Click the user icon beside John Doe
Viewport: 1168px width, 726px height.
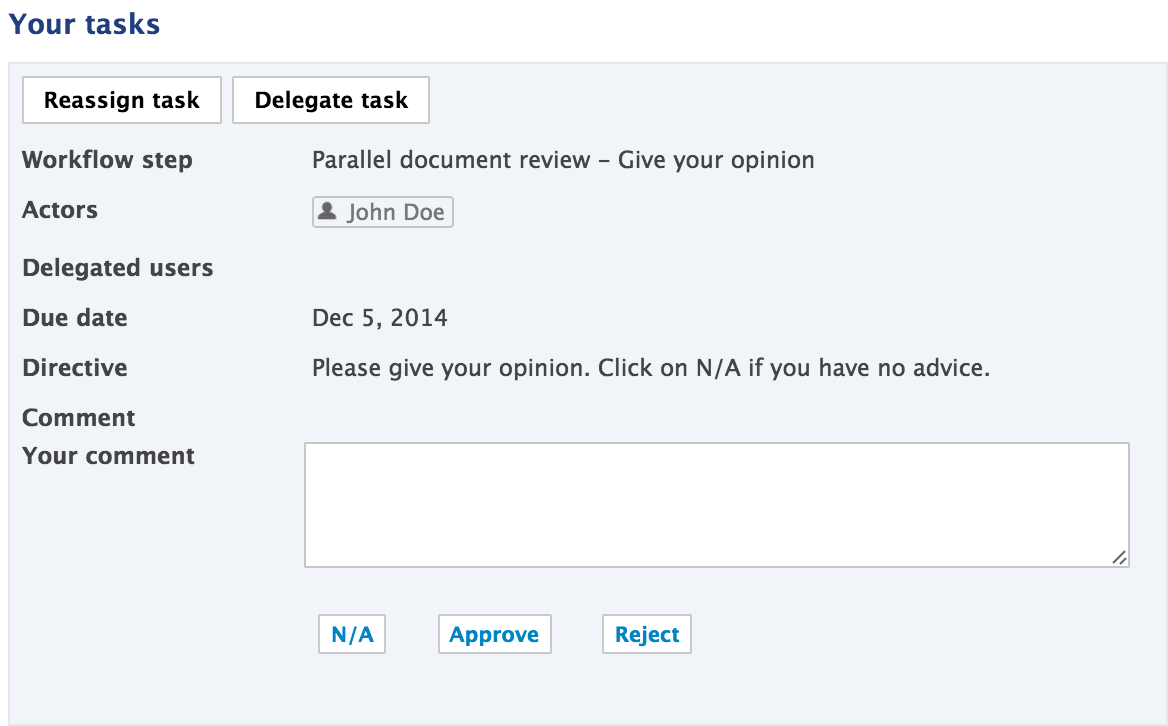point(327,211)
